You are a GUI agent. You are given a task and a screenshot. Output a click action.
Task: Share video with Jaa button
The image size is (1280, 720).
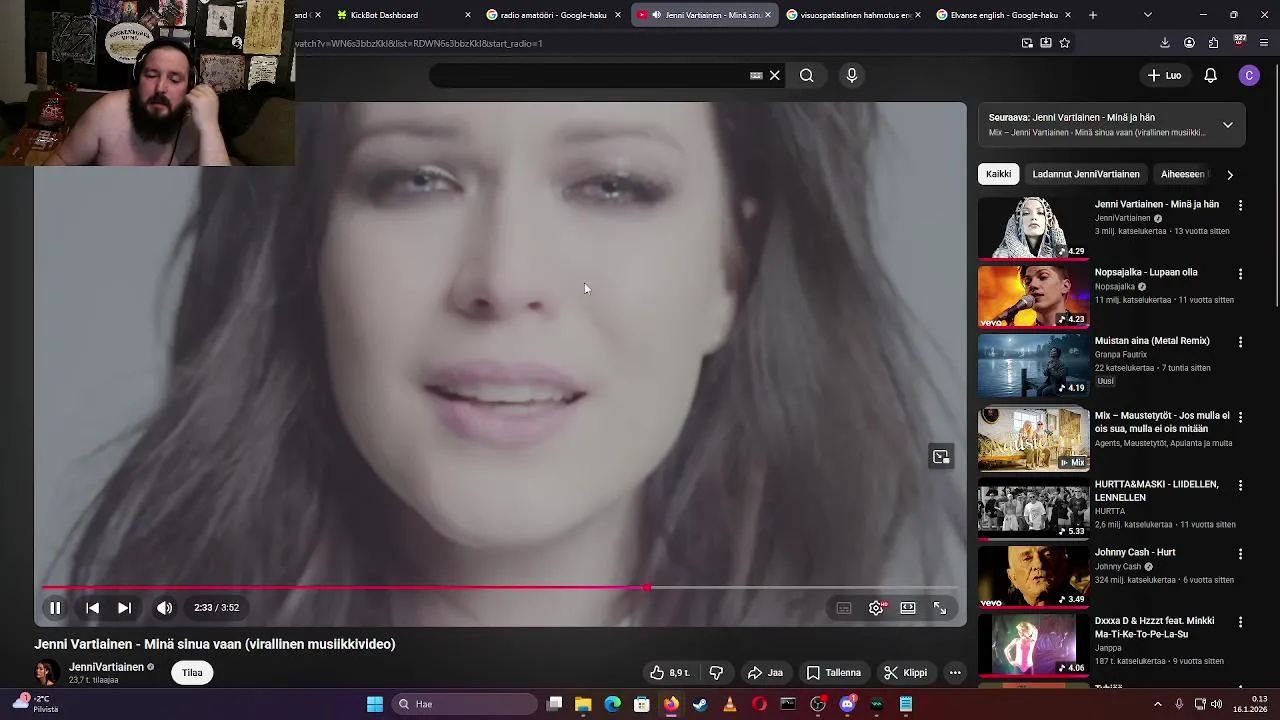[x=765, y=672]
